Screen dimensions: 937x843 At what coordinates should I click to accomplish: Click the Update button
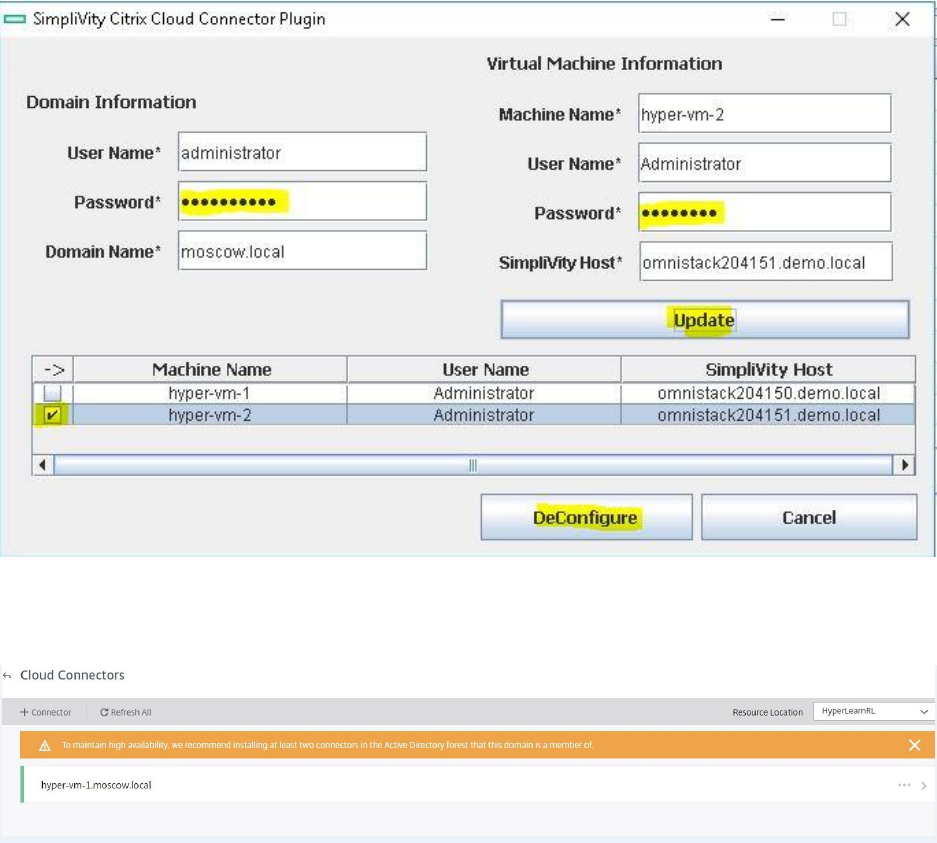point(705,320)
